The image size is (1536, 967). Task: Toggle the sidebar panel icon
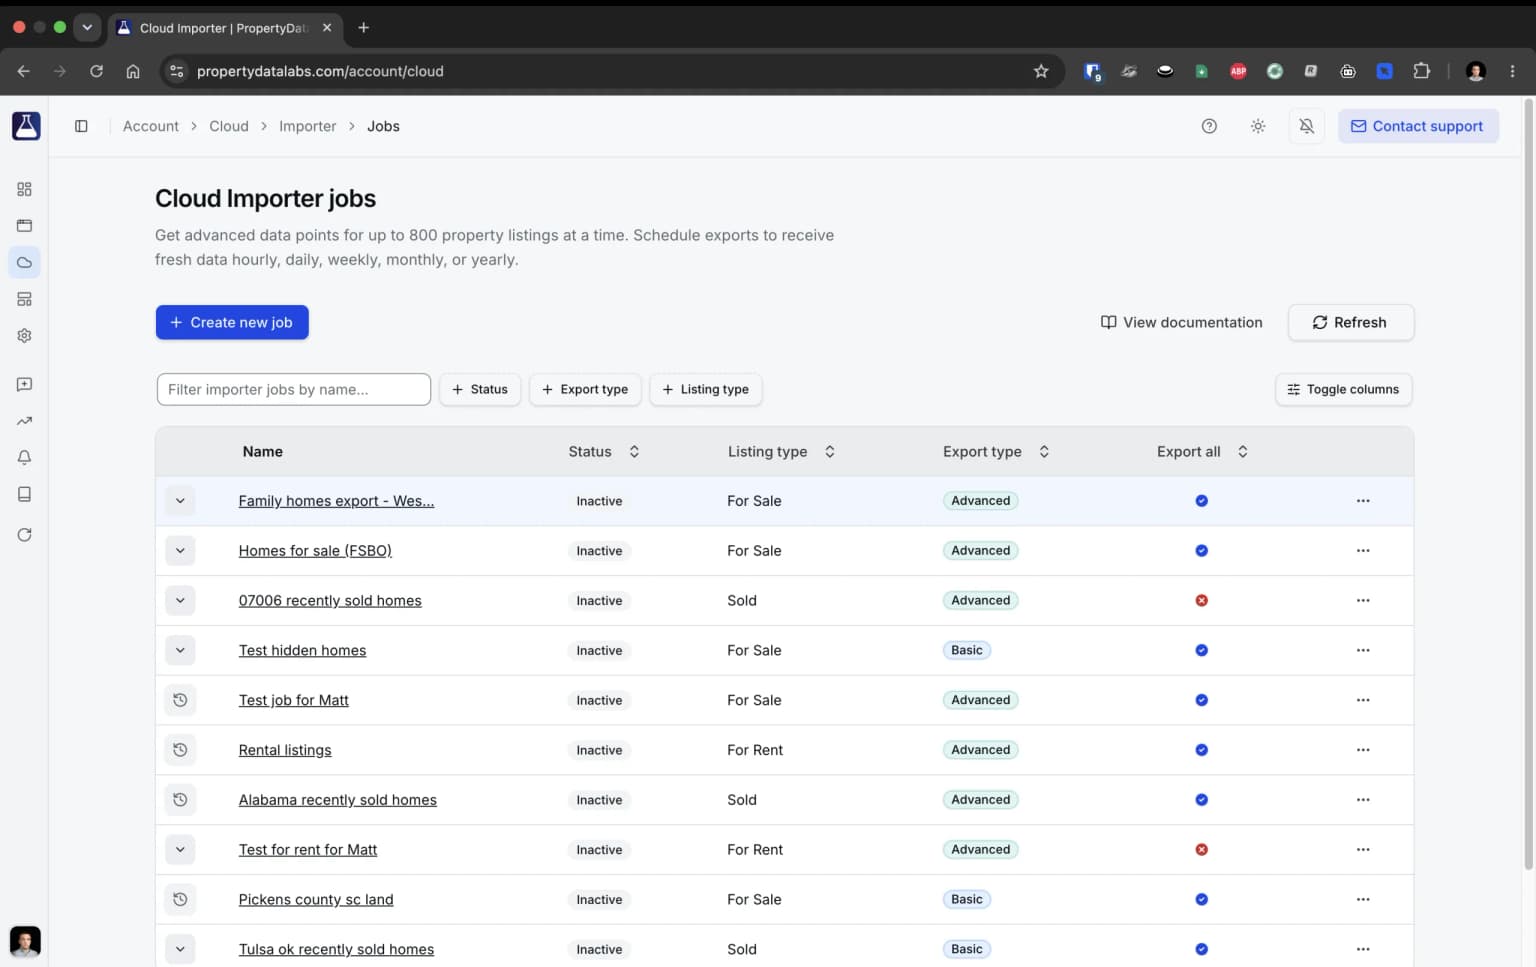(x=81, y=126)
